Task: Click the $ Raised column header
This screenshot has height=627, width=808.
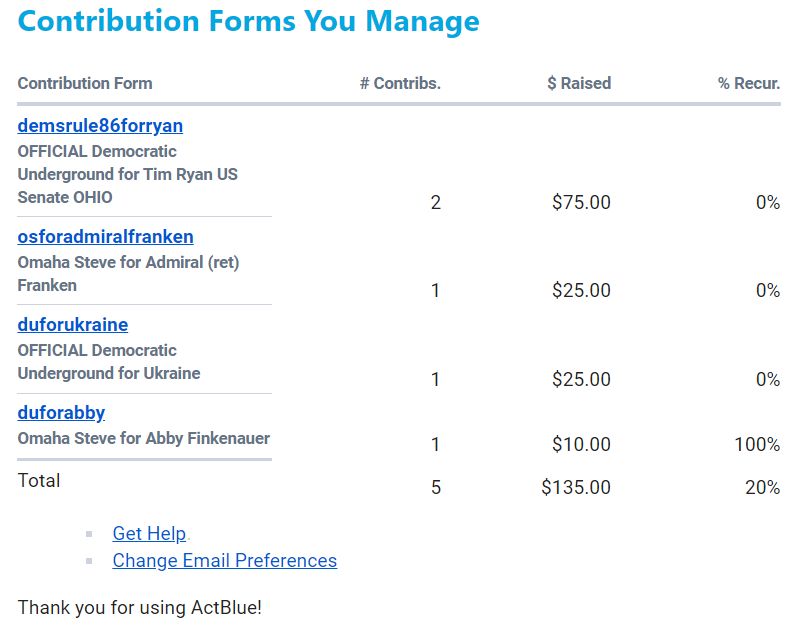Action: (579, 84)
